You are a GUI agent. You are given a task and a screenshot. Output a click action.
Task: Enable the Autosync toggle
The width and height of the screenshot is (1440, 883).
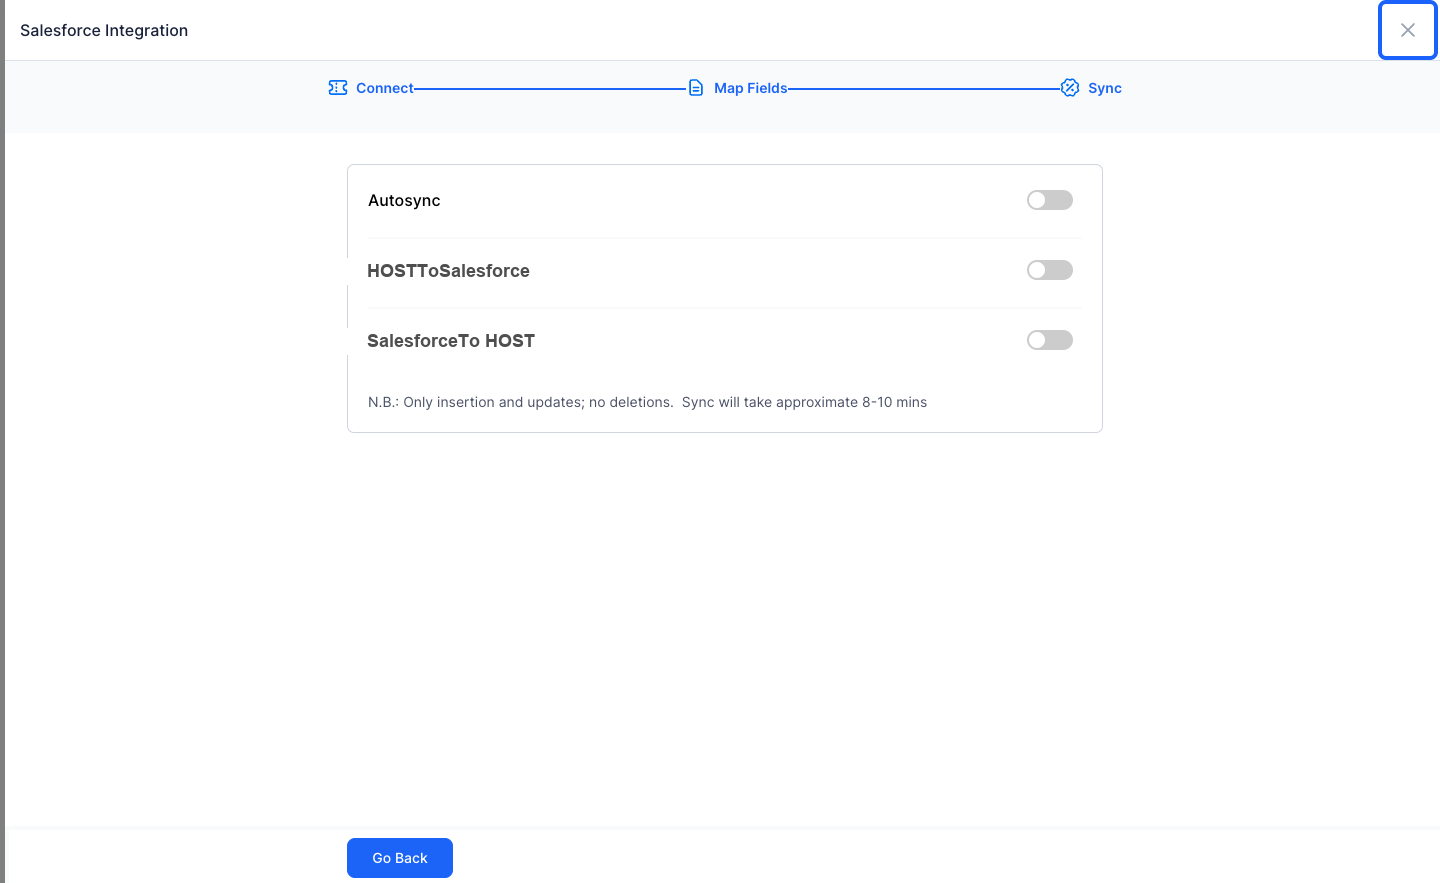tap(1050, 200)
